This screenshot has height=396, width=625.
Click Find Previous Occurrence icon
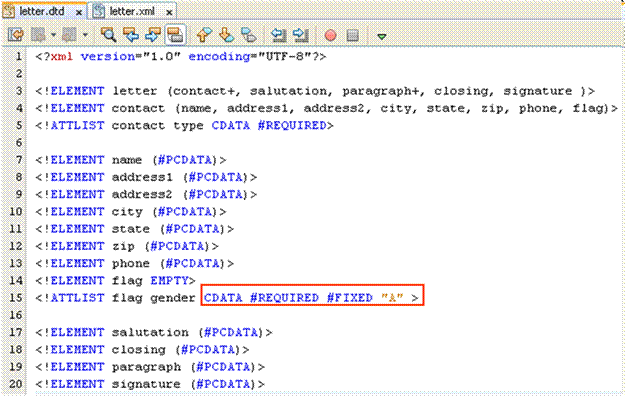130,35
